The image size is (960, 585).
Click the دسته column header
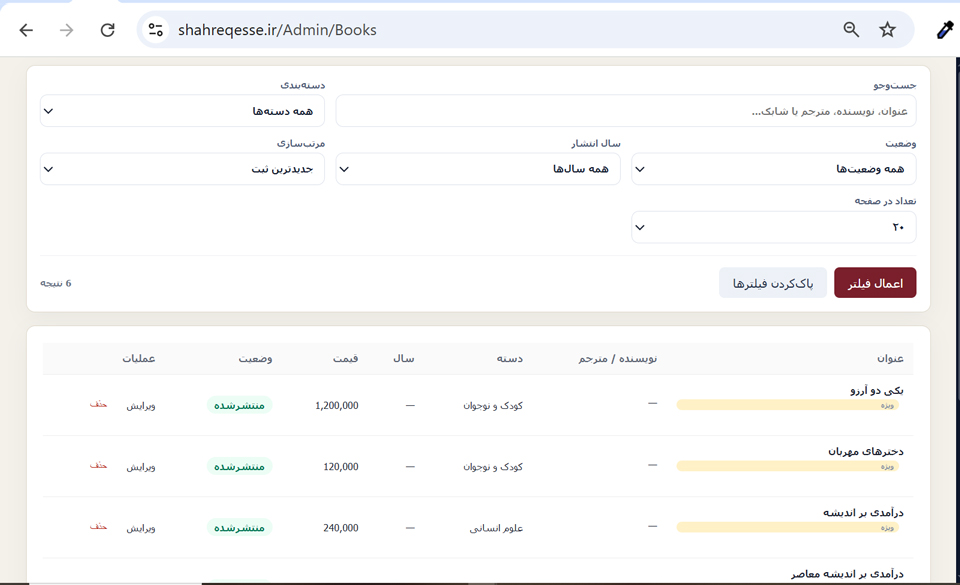click(x=509, y=359)
